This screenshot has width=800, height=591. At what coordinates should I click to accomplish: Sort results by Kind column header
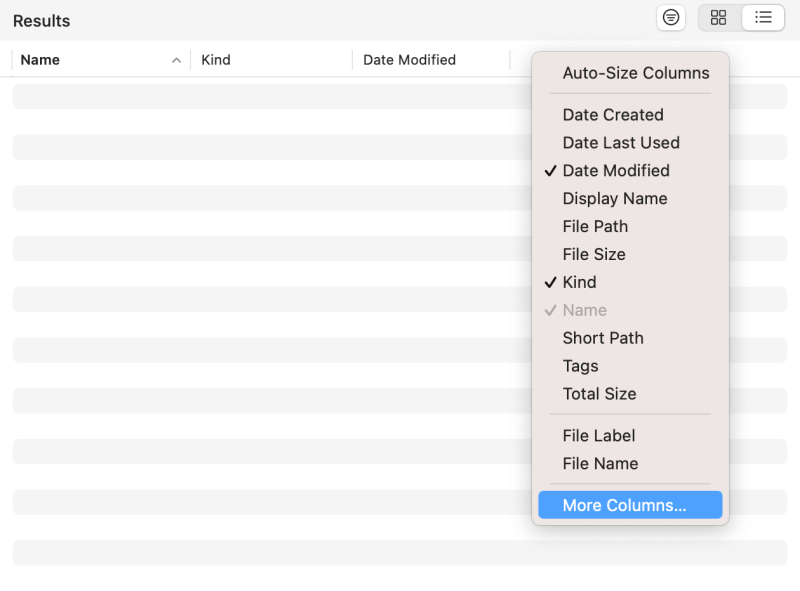click(271, 60)
